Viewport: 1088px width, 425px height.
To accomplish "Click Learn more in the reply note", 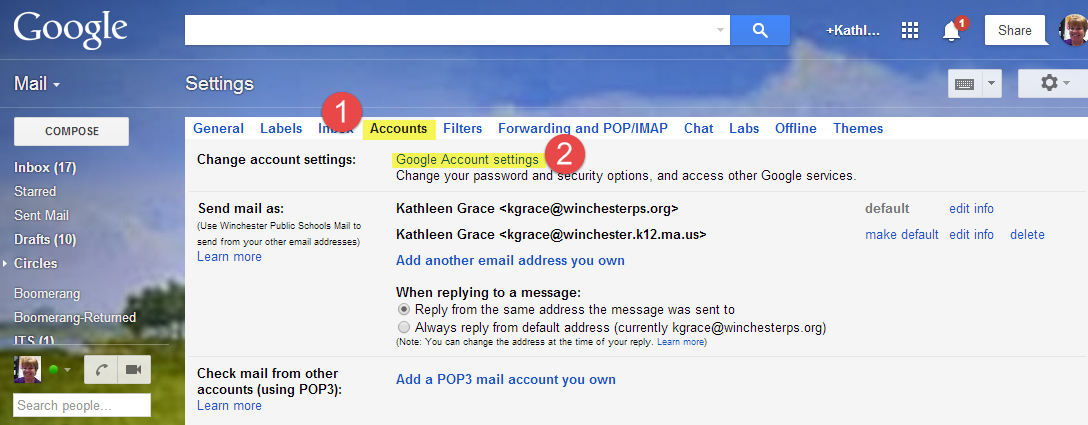I will (x=681, y=342).
